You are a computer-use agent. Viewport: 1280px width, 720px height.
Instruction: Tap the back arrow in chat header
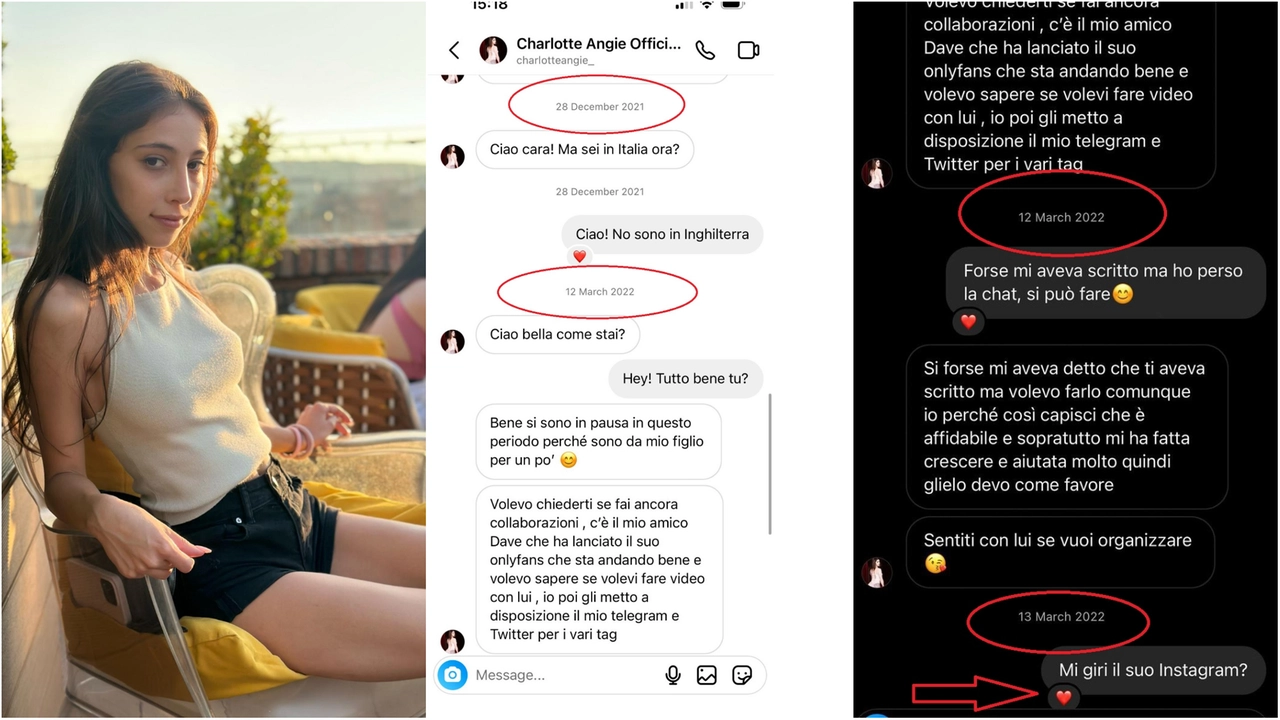point(454,50)
